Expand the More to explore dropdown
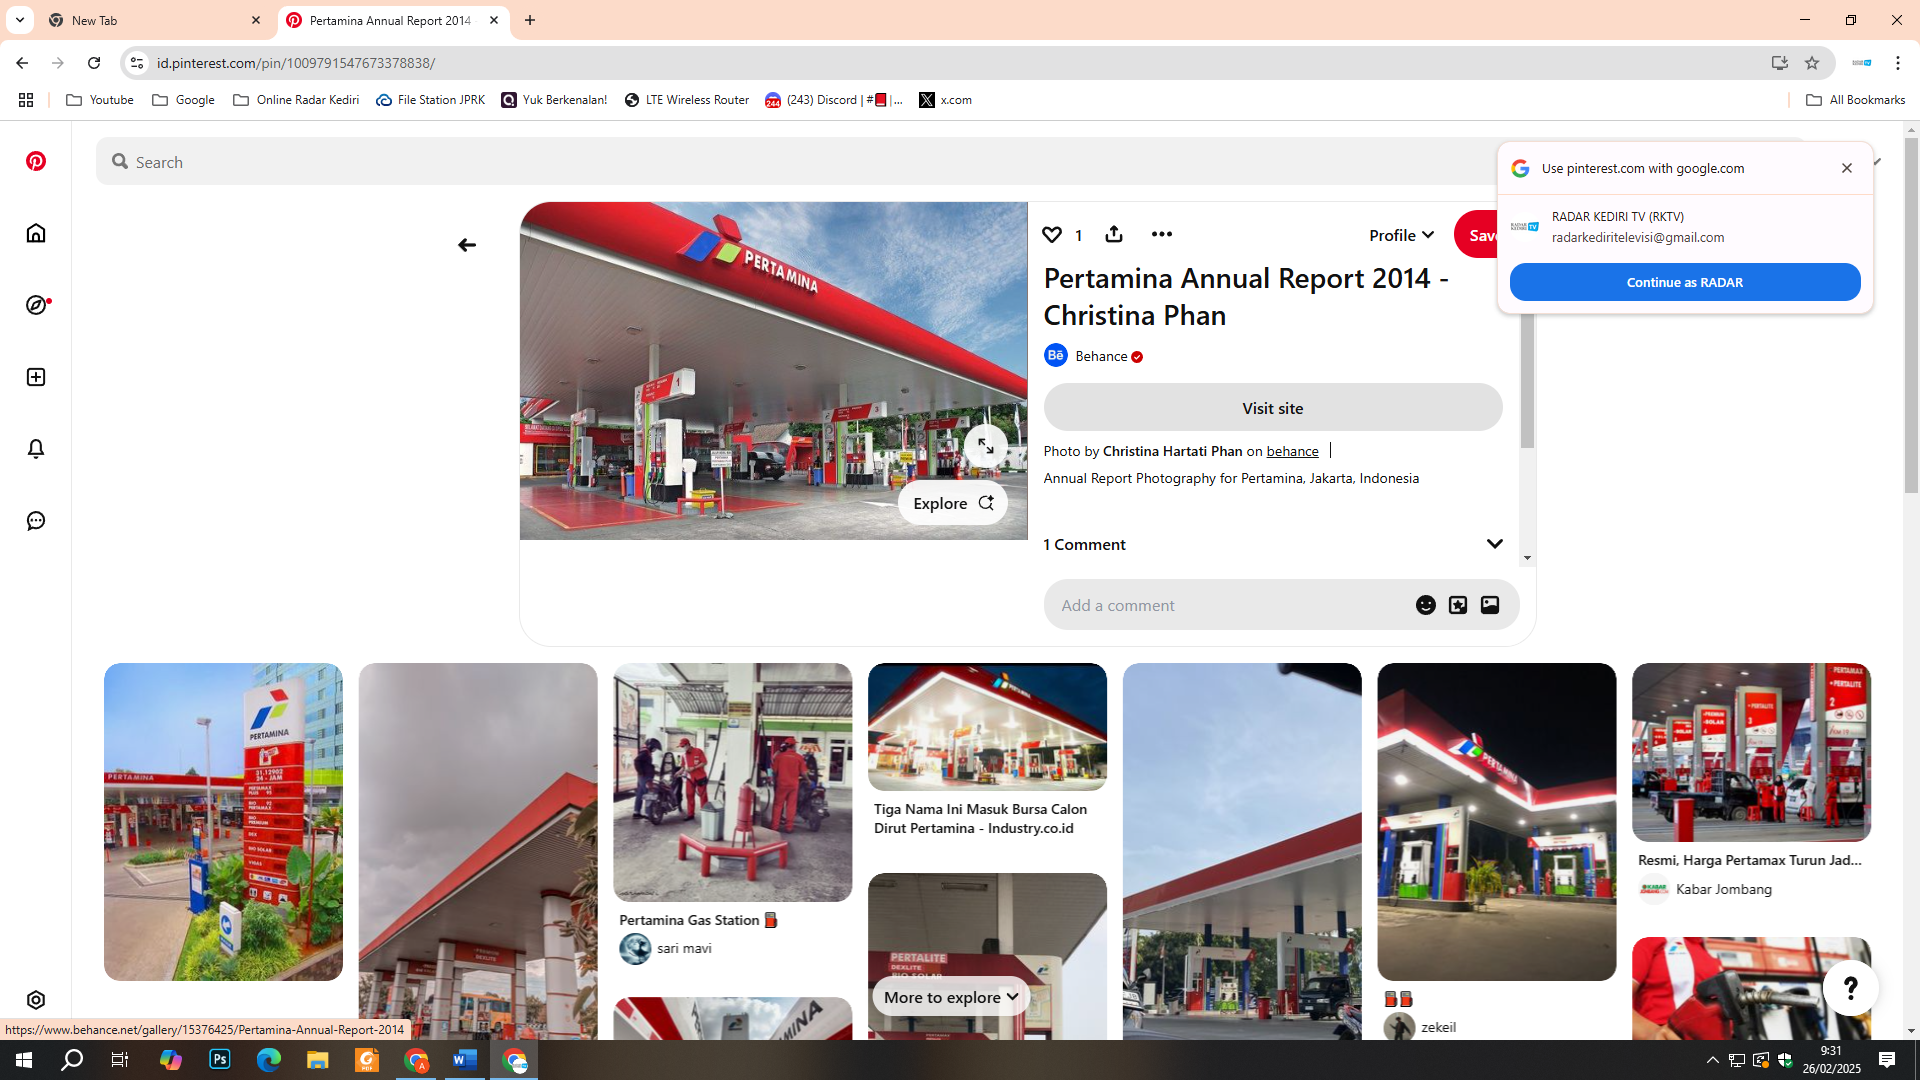The height and width of the screenshot is (1080, 1920). [x=951, y=997]
